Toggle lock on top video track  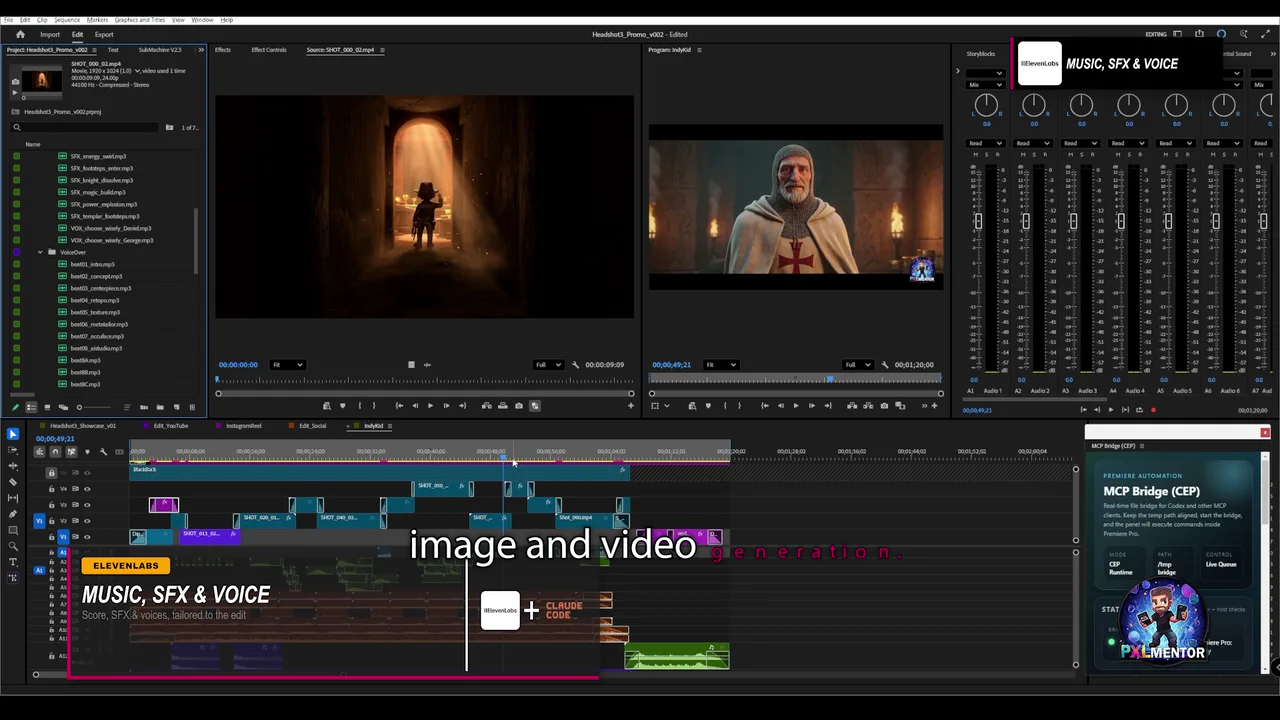coord(51,473)
